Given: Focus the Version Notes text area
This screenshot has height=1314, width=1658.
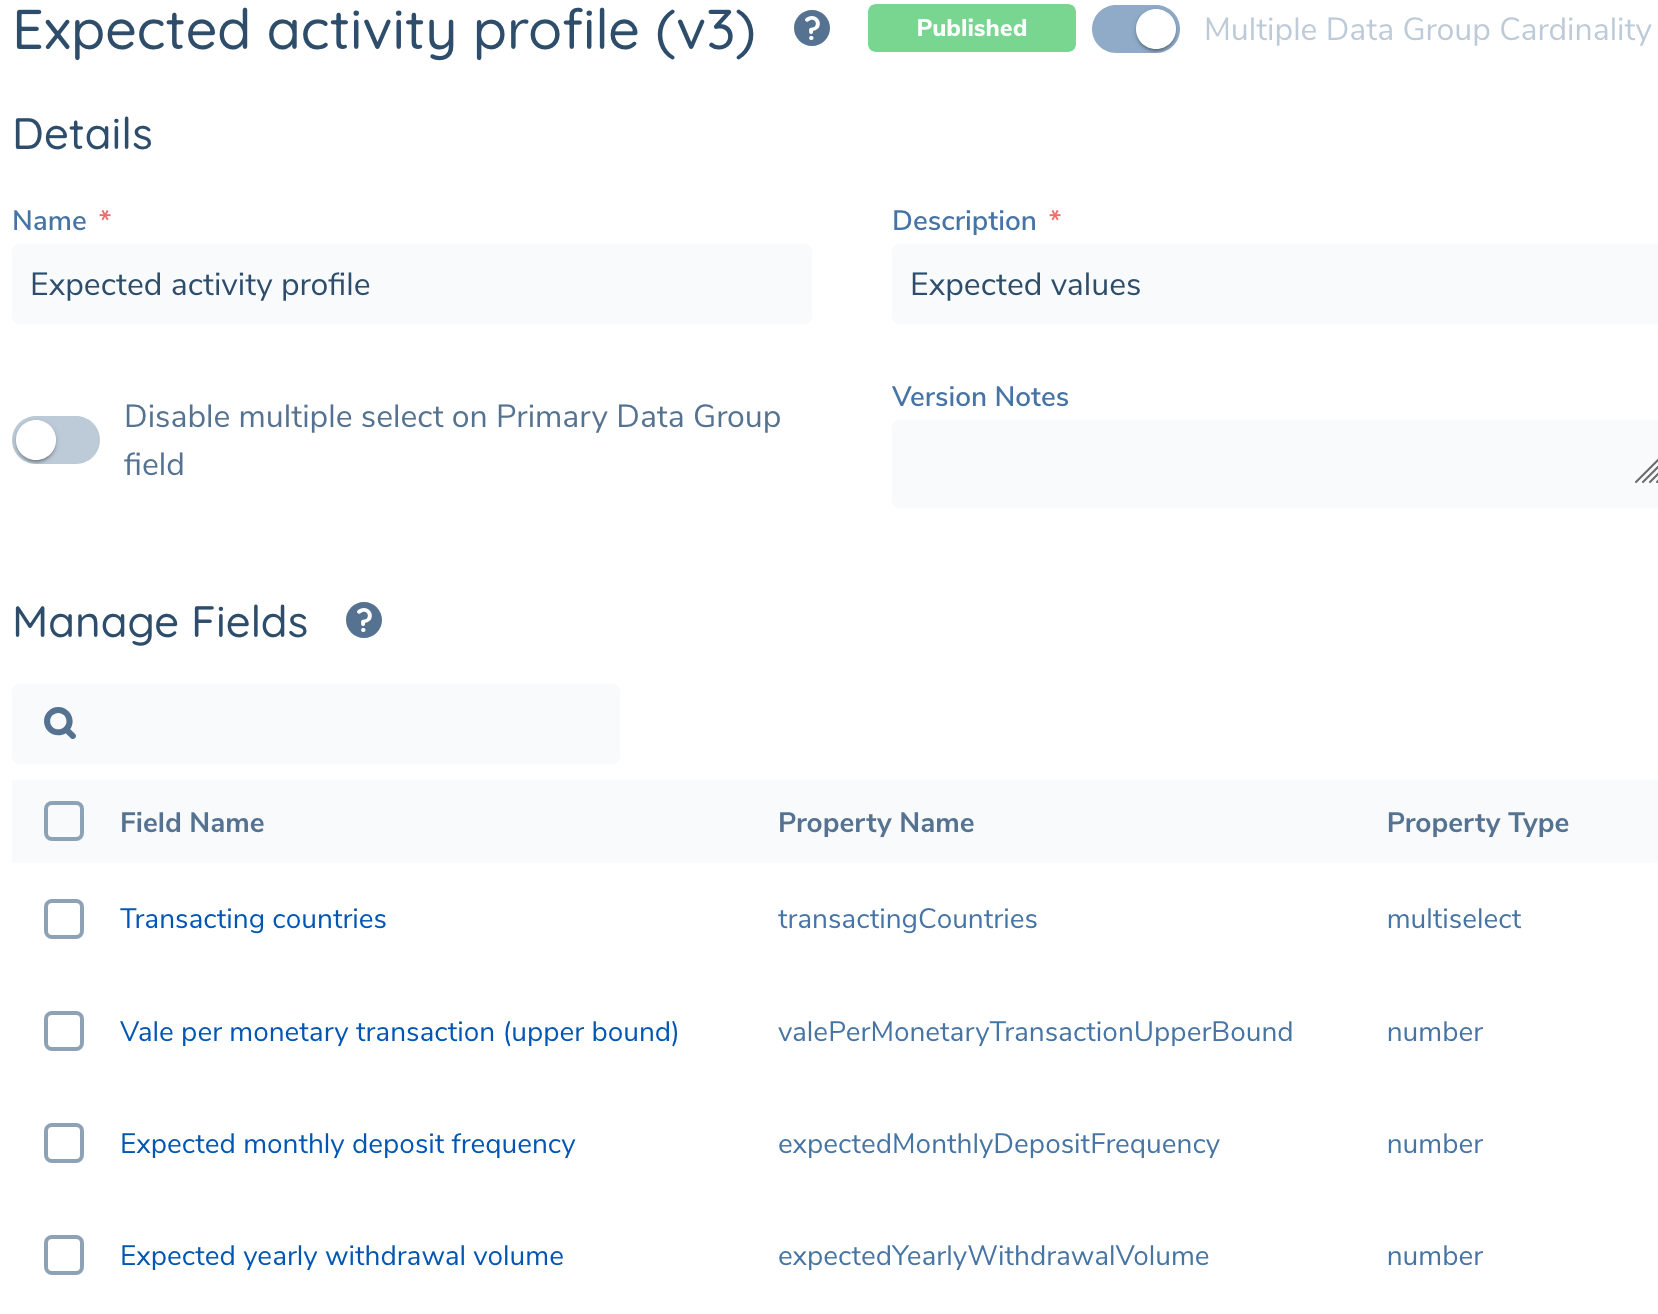Looking at the screenshot, I should (x=1260, y=464).
